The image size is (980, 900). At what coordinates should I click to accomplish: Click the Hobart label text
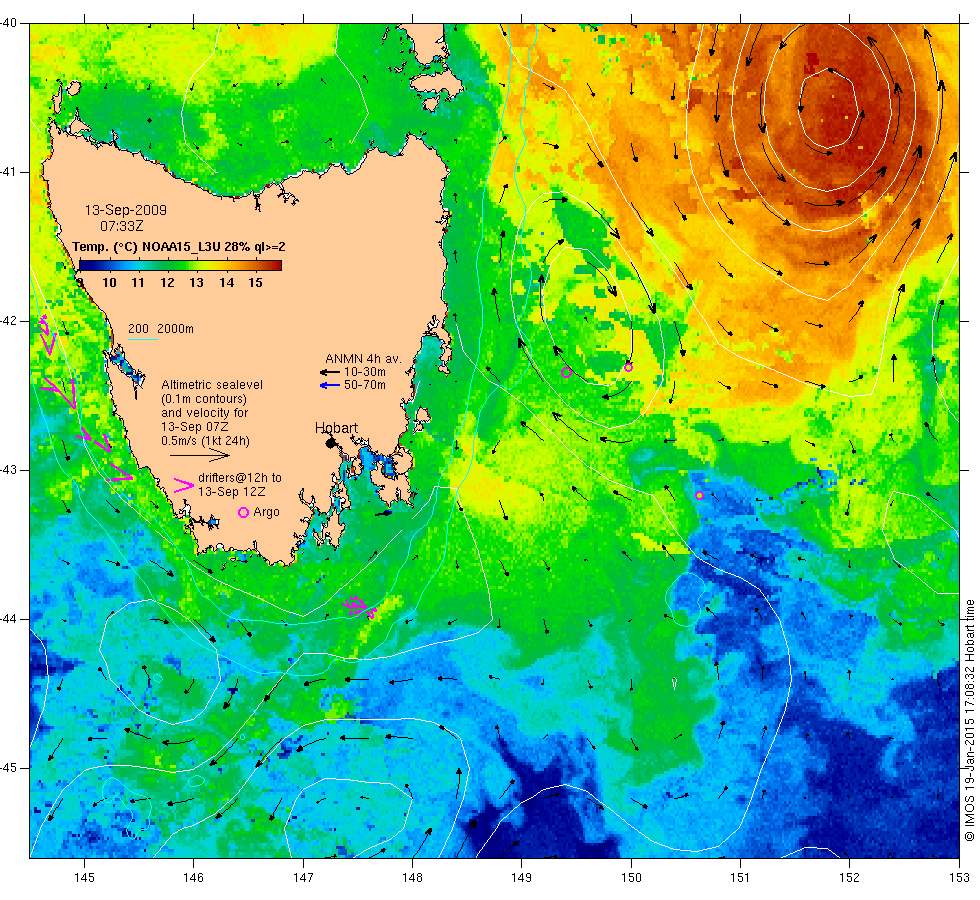pos(336,428)
